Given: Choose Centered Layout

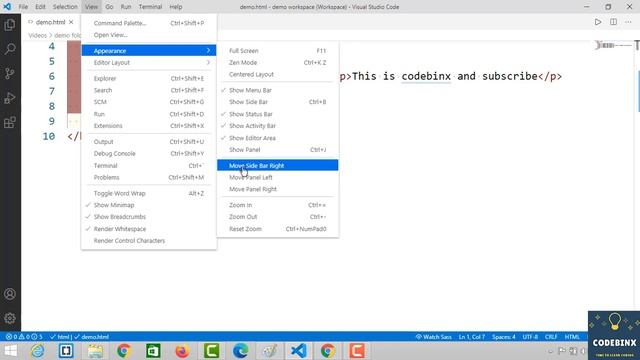Looking at the screenshot, I should point(278,74).
